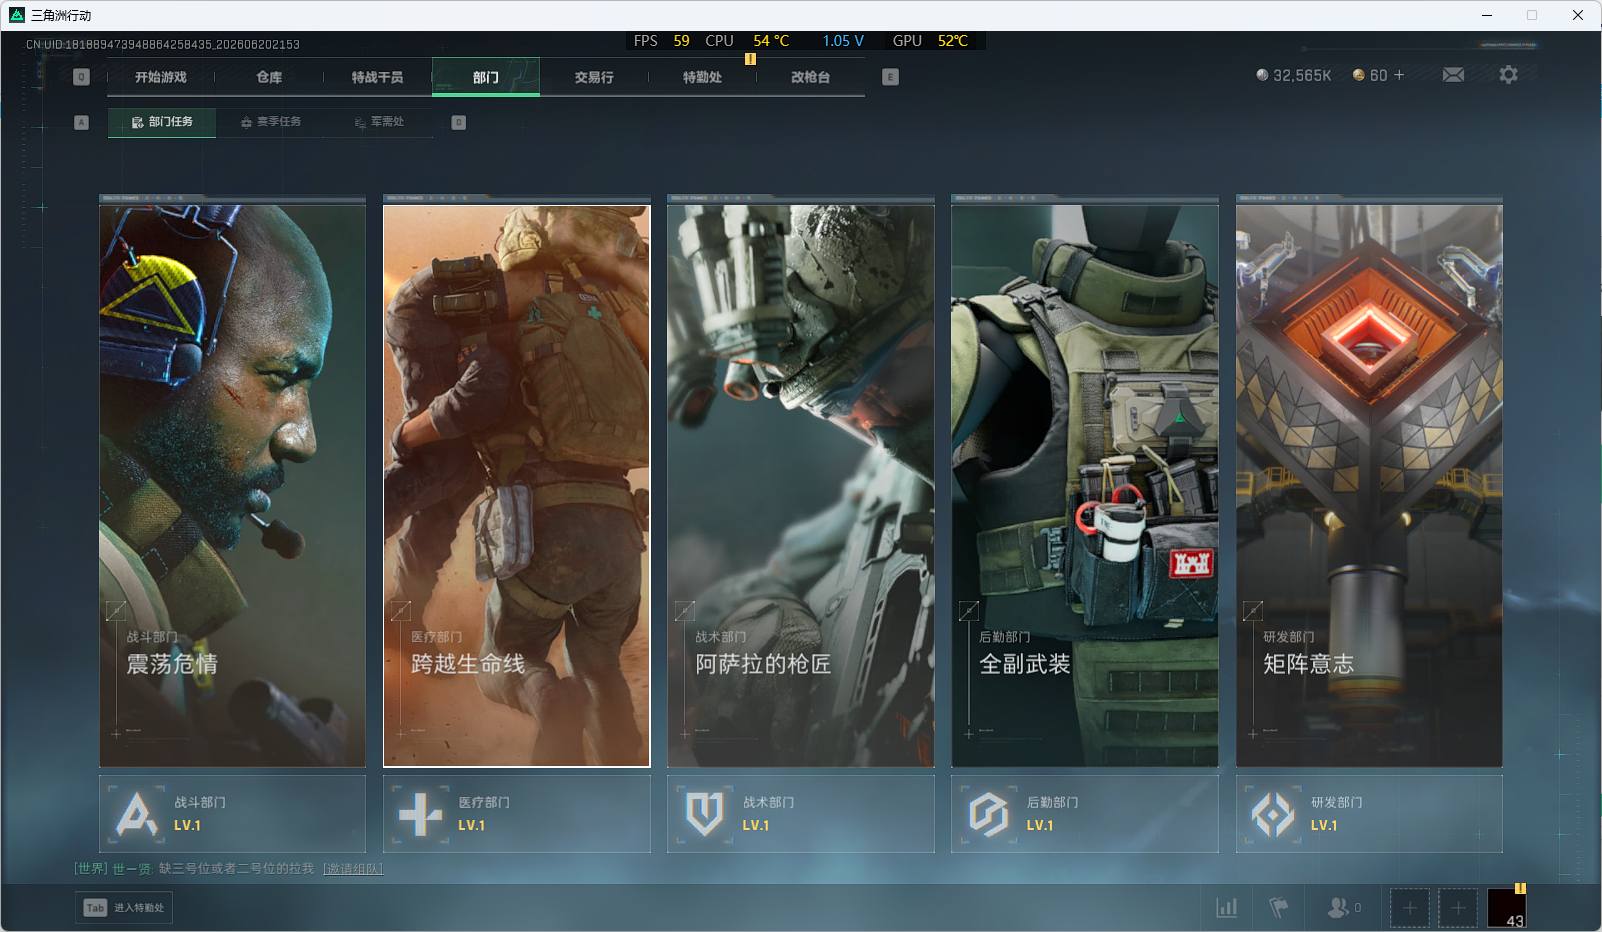Screen dimensions: 1602x932
Task: Click the 邀请组队 link in world chat
Action: click(x=352, y=868)
